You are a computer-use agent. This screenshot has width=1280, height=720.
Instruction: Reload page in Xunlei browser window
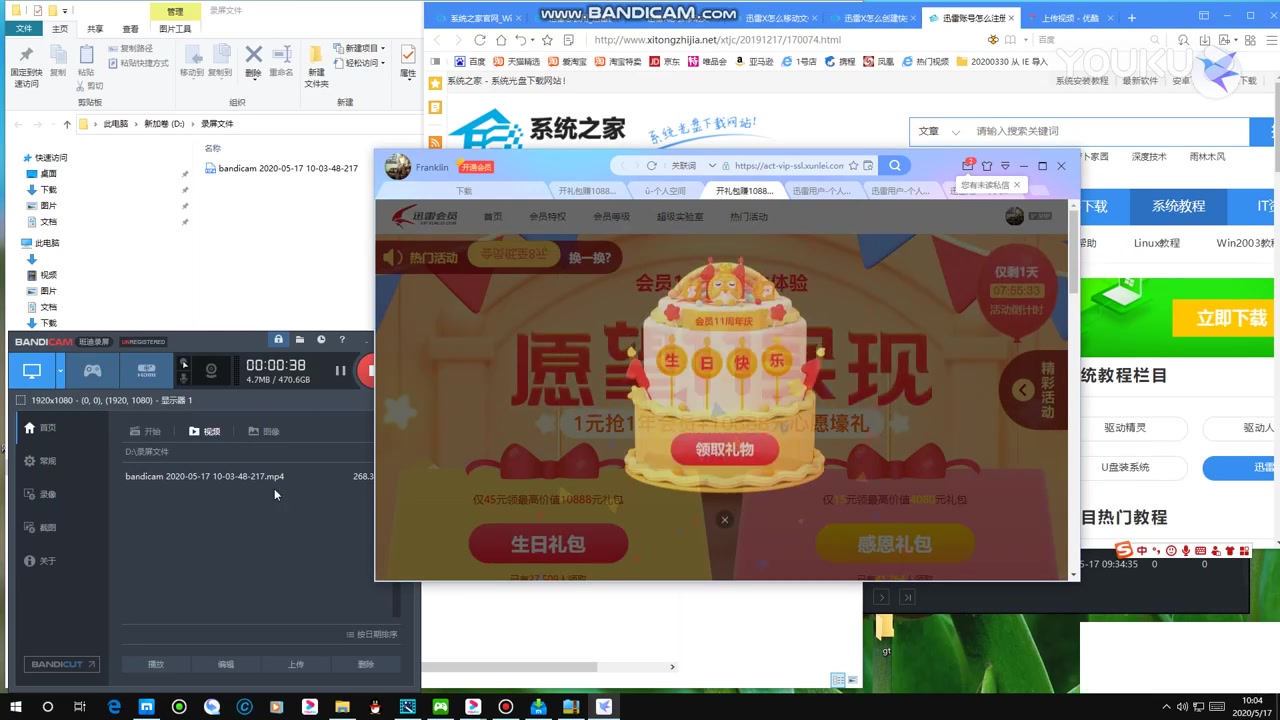coord(652,166)
